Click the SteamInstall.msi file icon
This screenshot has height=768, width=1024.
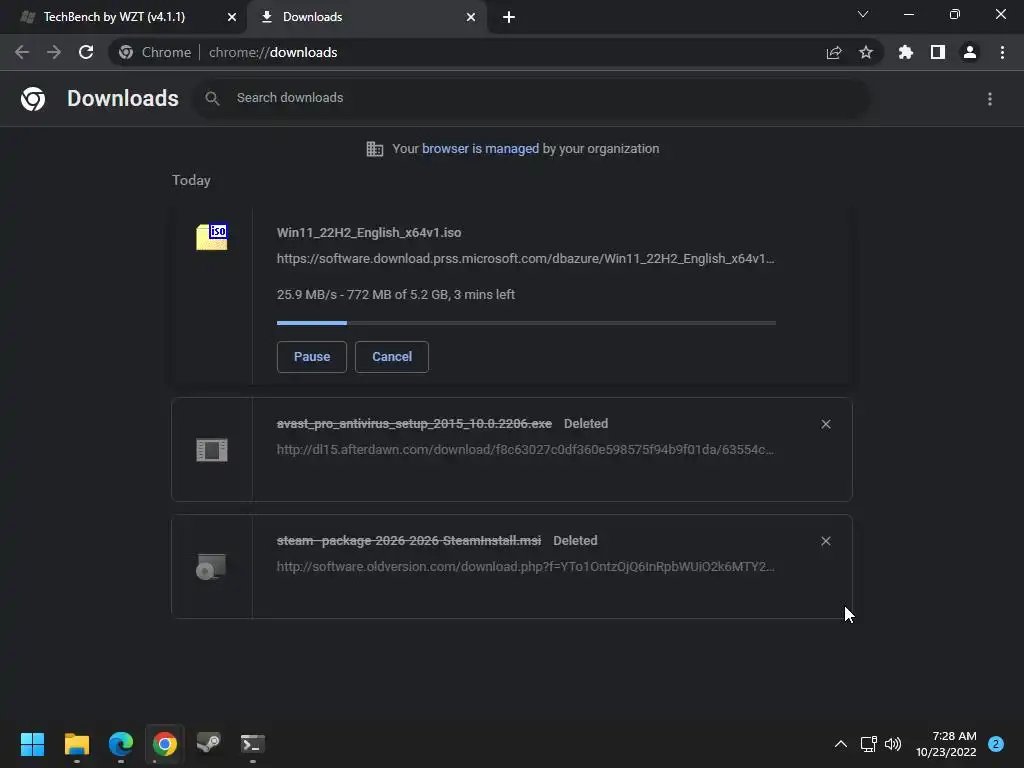click(x=212, y=566)
